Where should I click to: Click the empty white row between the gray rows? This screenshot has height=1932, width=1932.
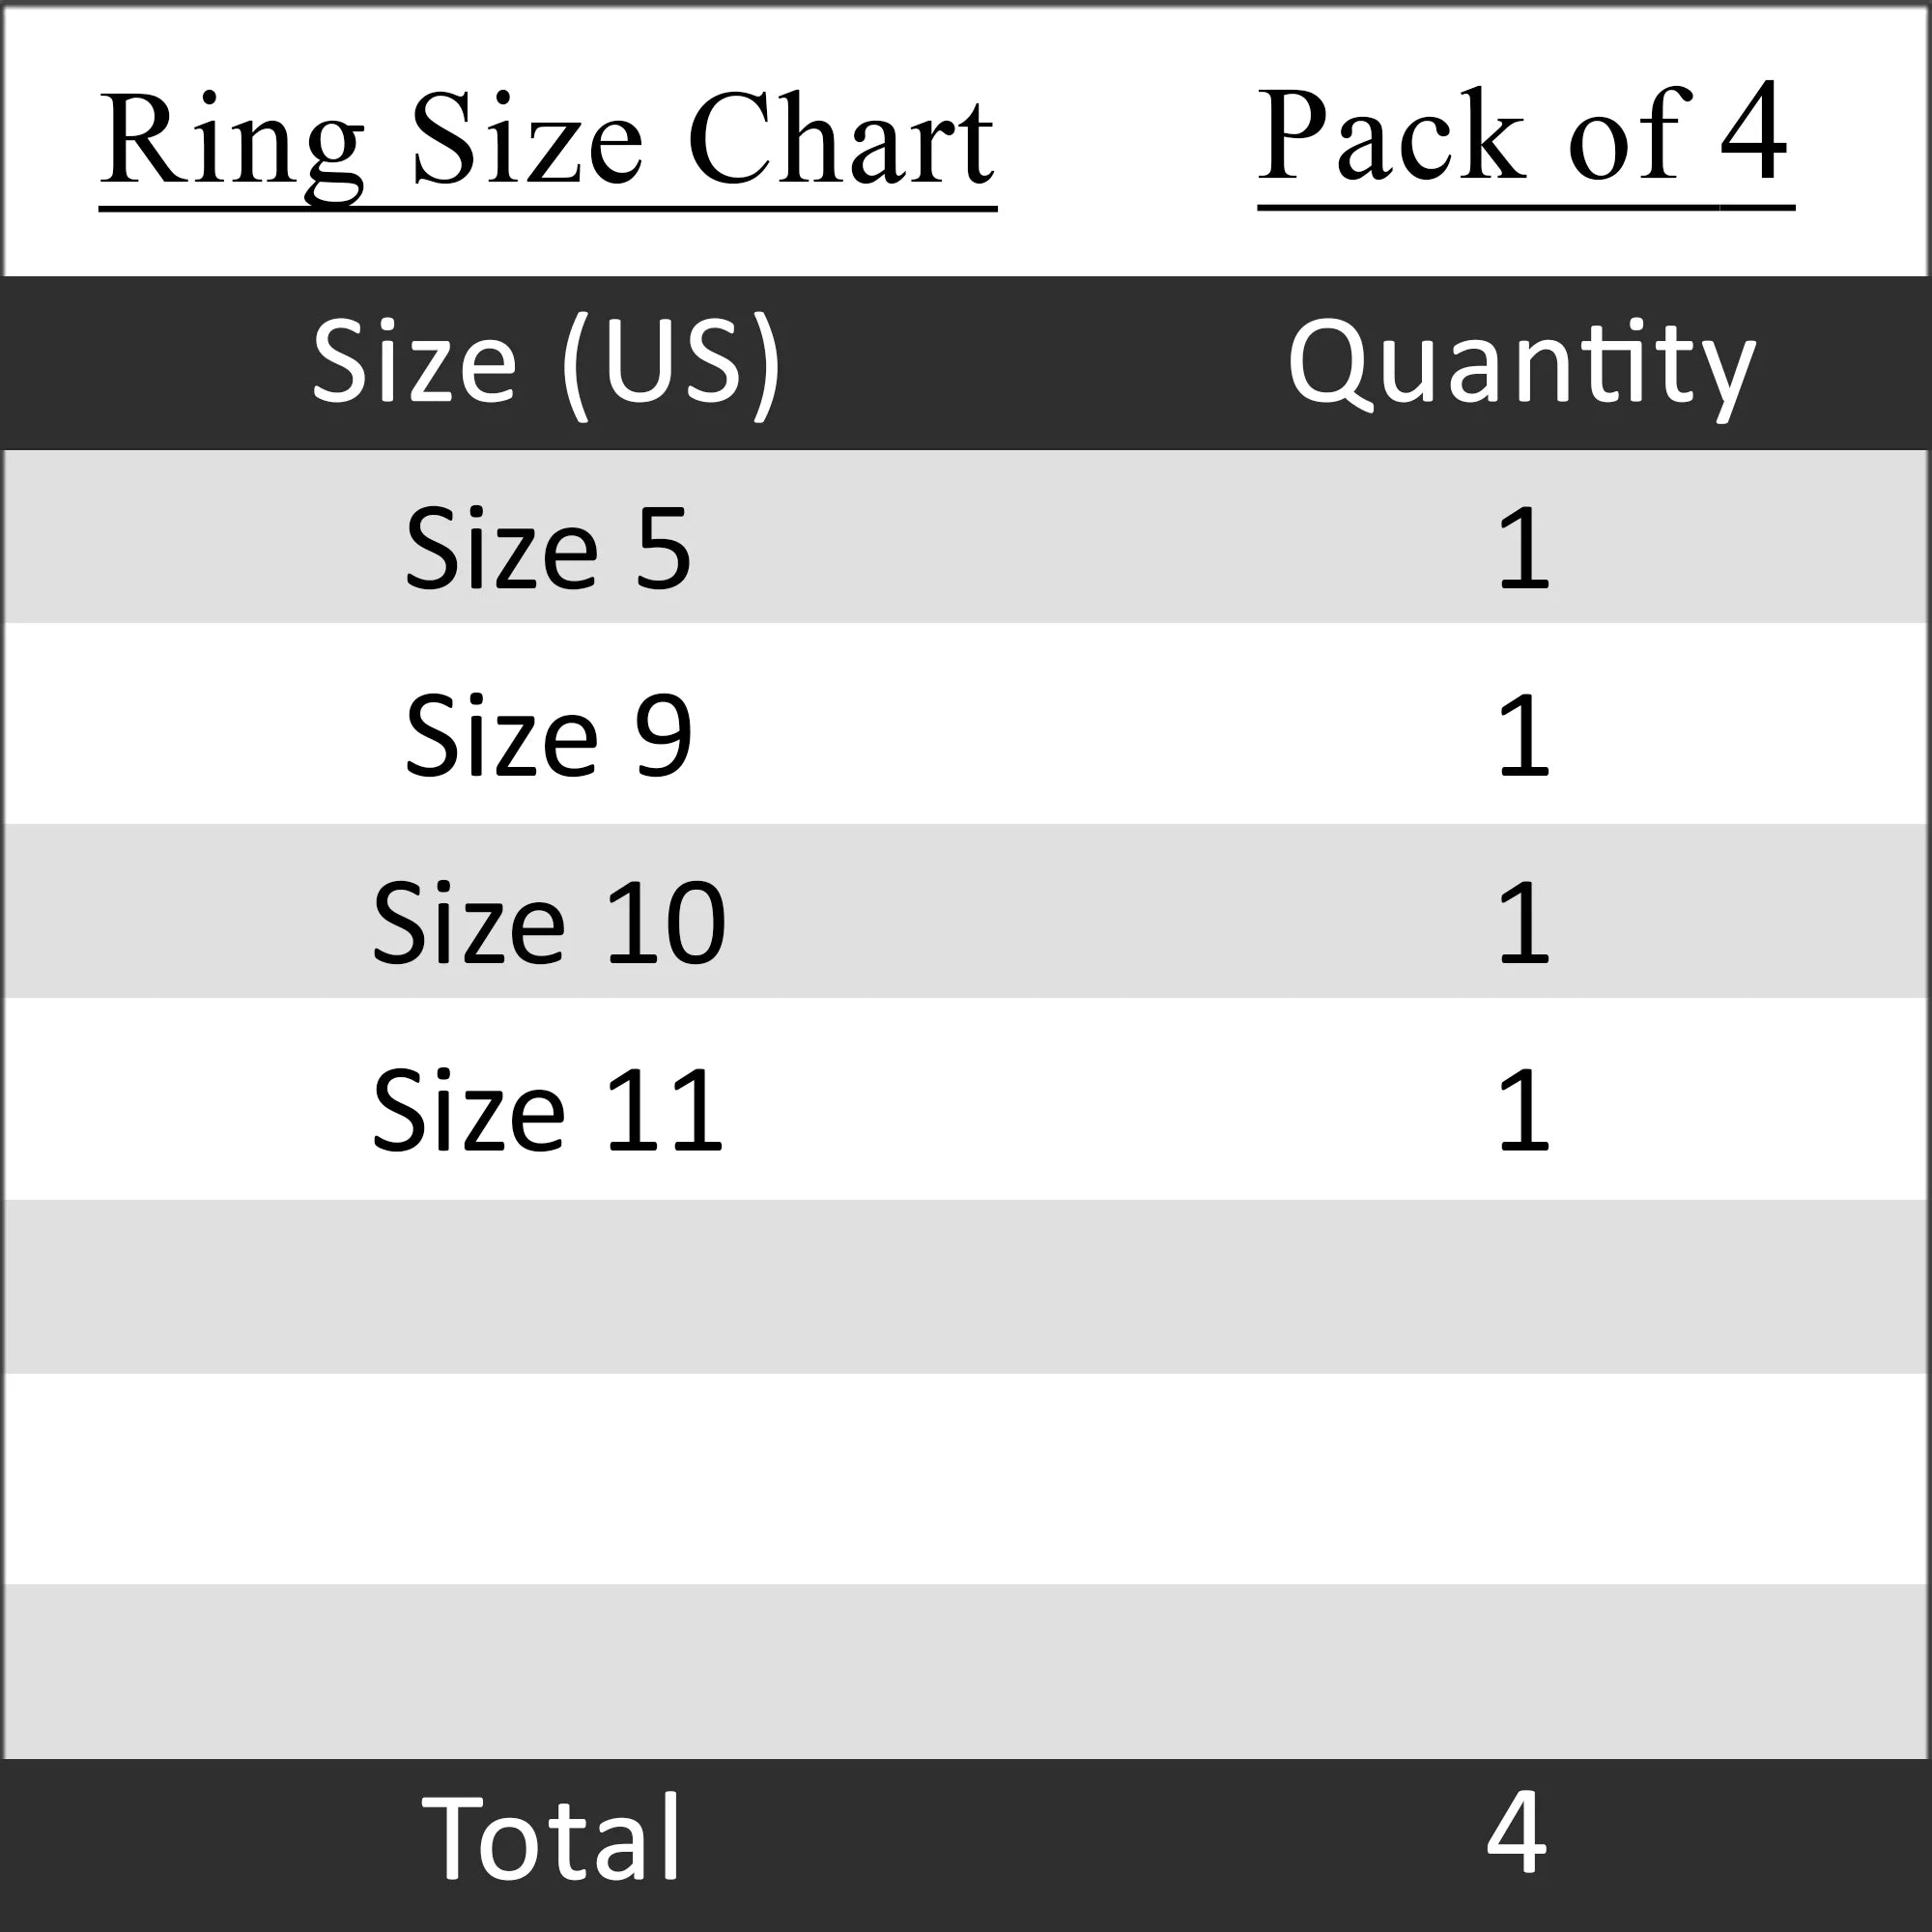(x=966, y=1478)
